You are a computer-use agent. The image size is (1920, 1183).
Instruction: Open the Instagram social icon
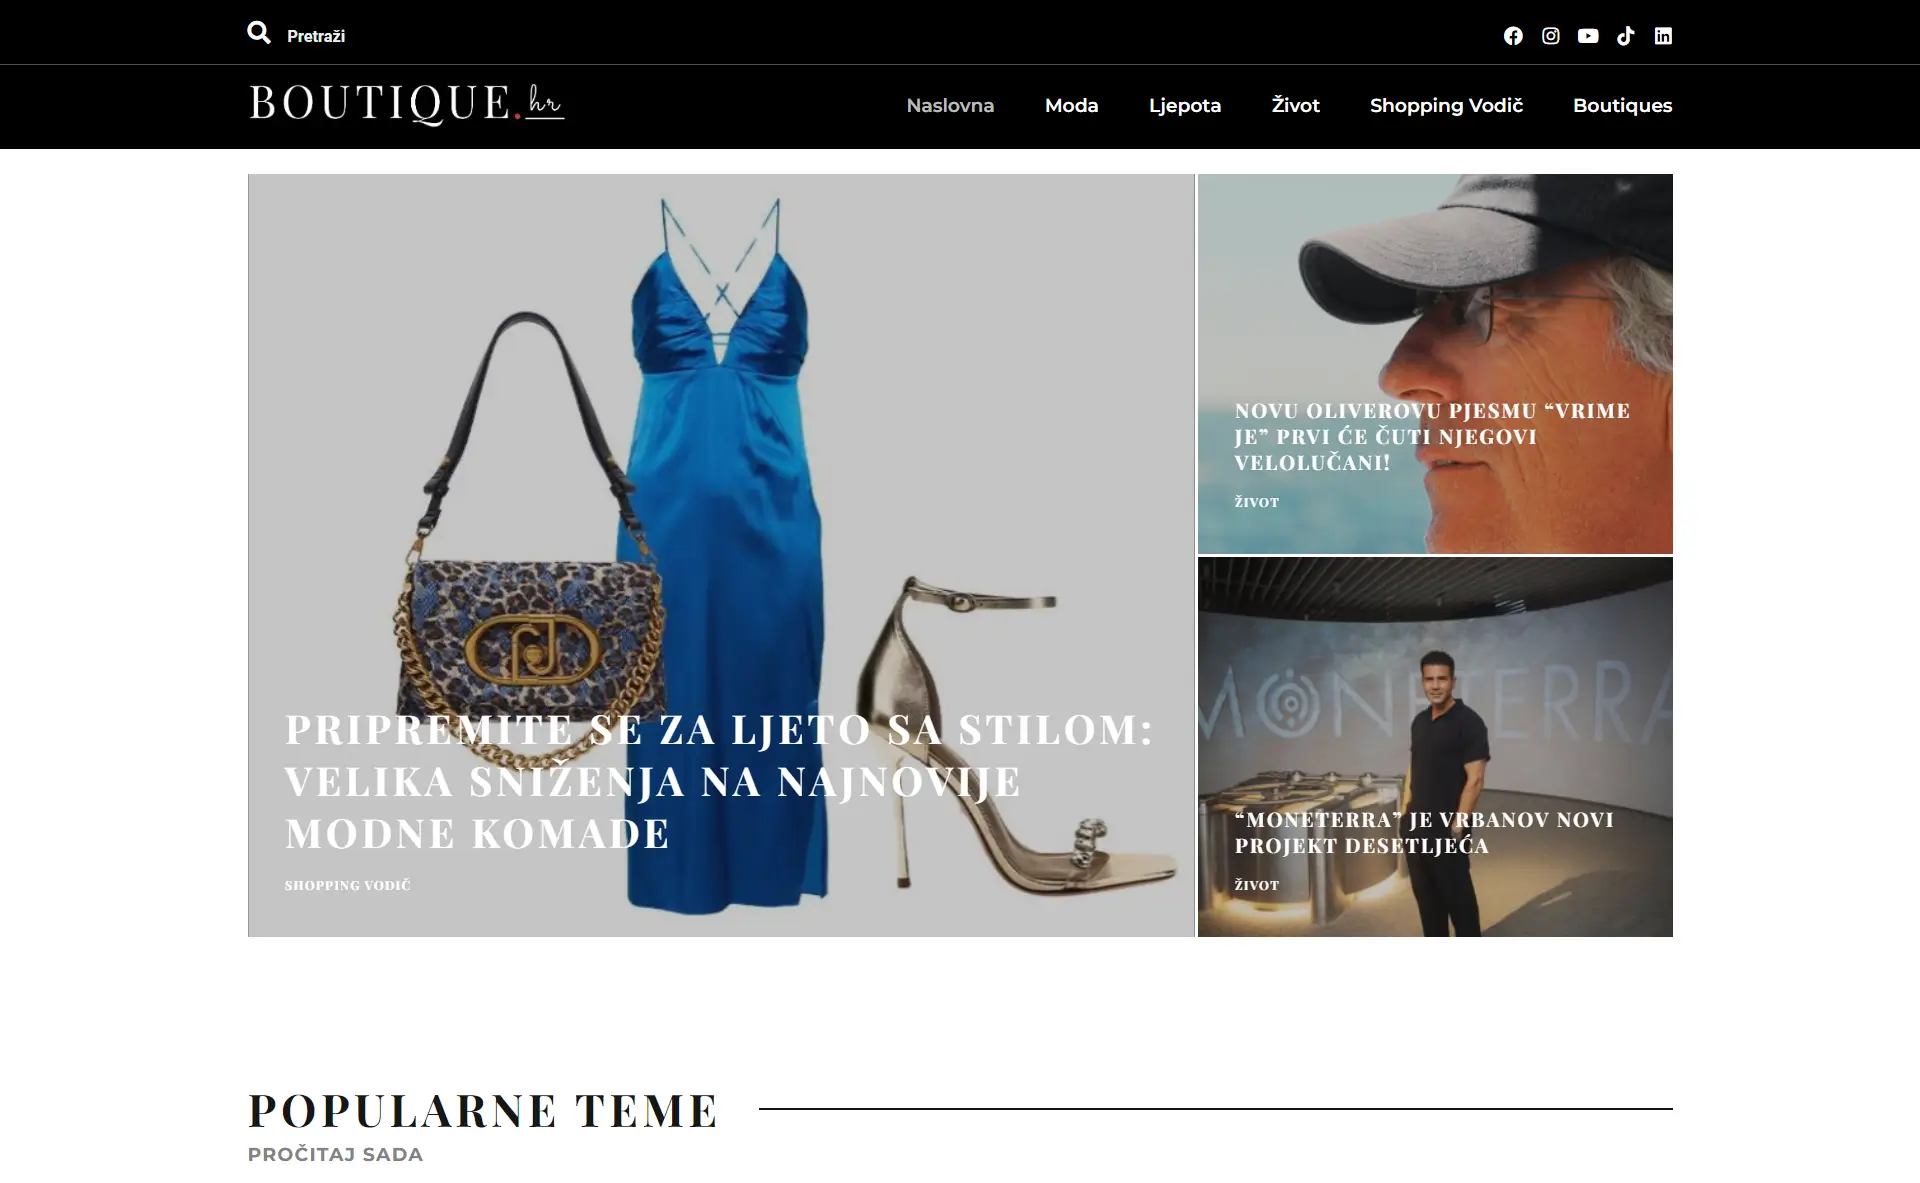click(x=1551, y=36)
